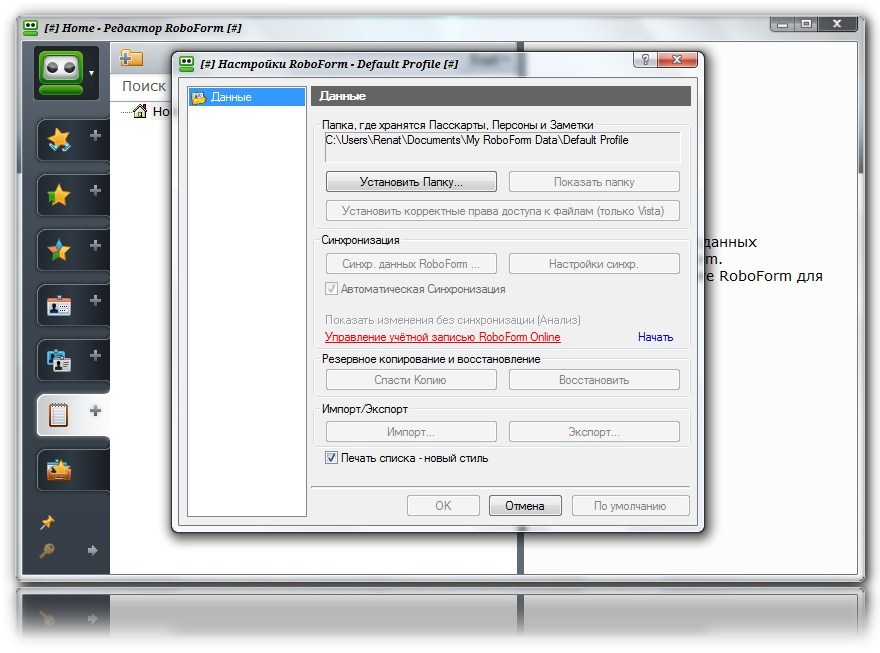Click the Экспорт button
880x653 pixels.
(x=594, y=432)
